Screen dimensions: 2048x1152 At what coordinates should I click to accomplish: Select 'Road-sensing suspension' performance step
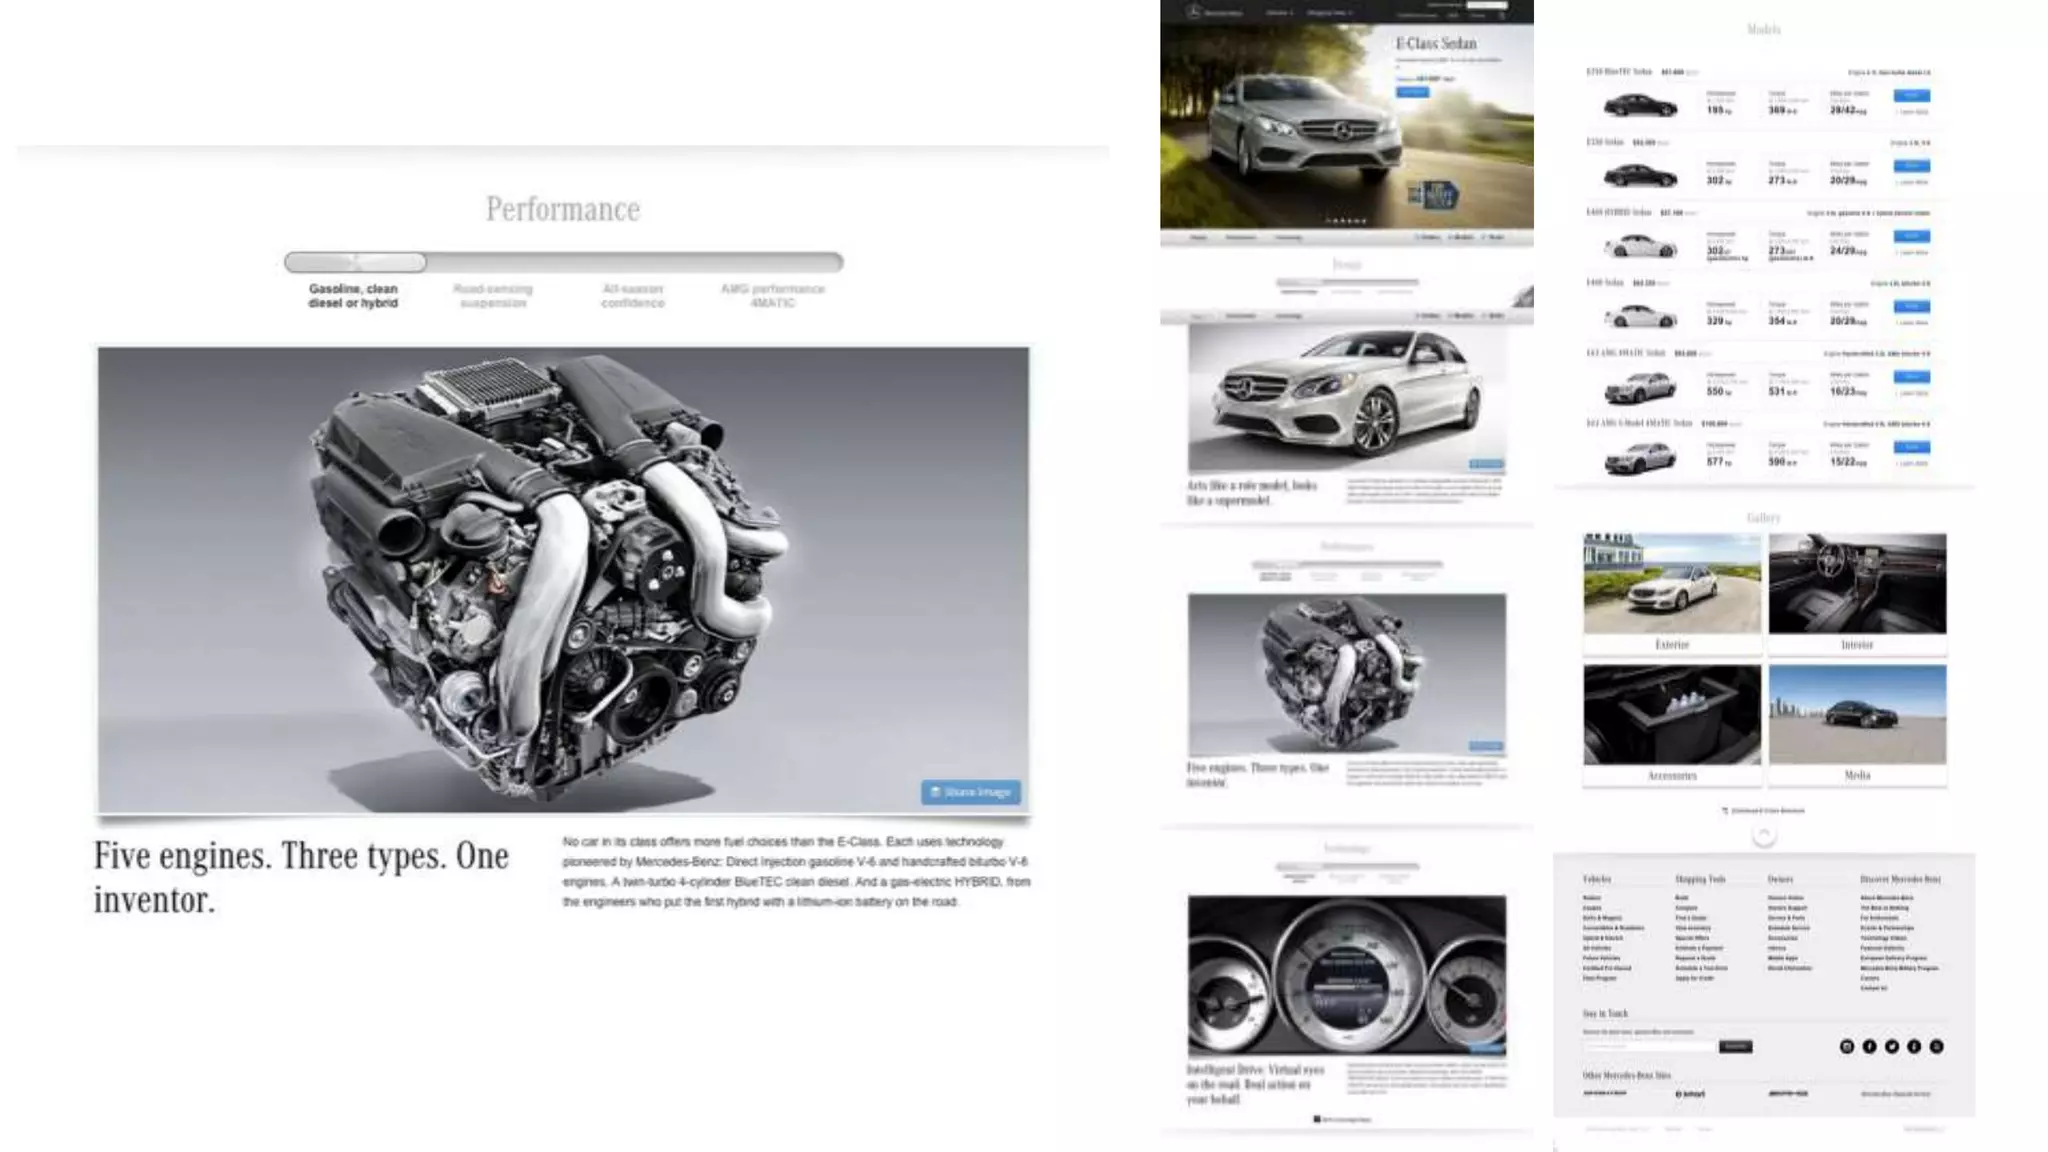(x=492, y=295)
